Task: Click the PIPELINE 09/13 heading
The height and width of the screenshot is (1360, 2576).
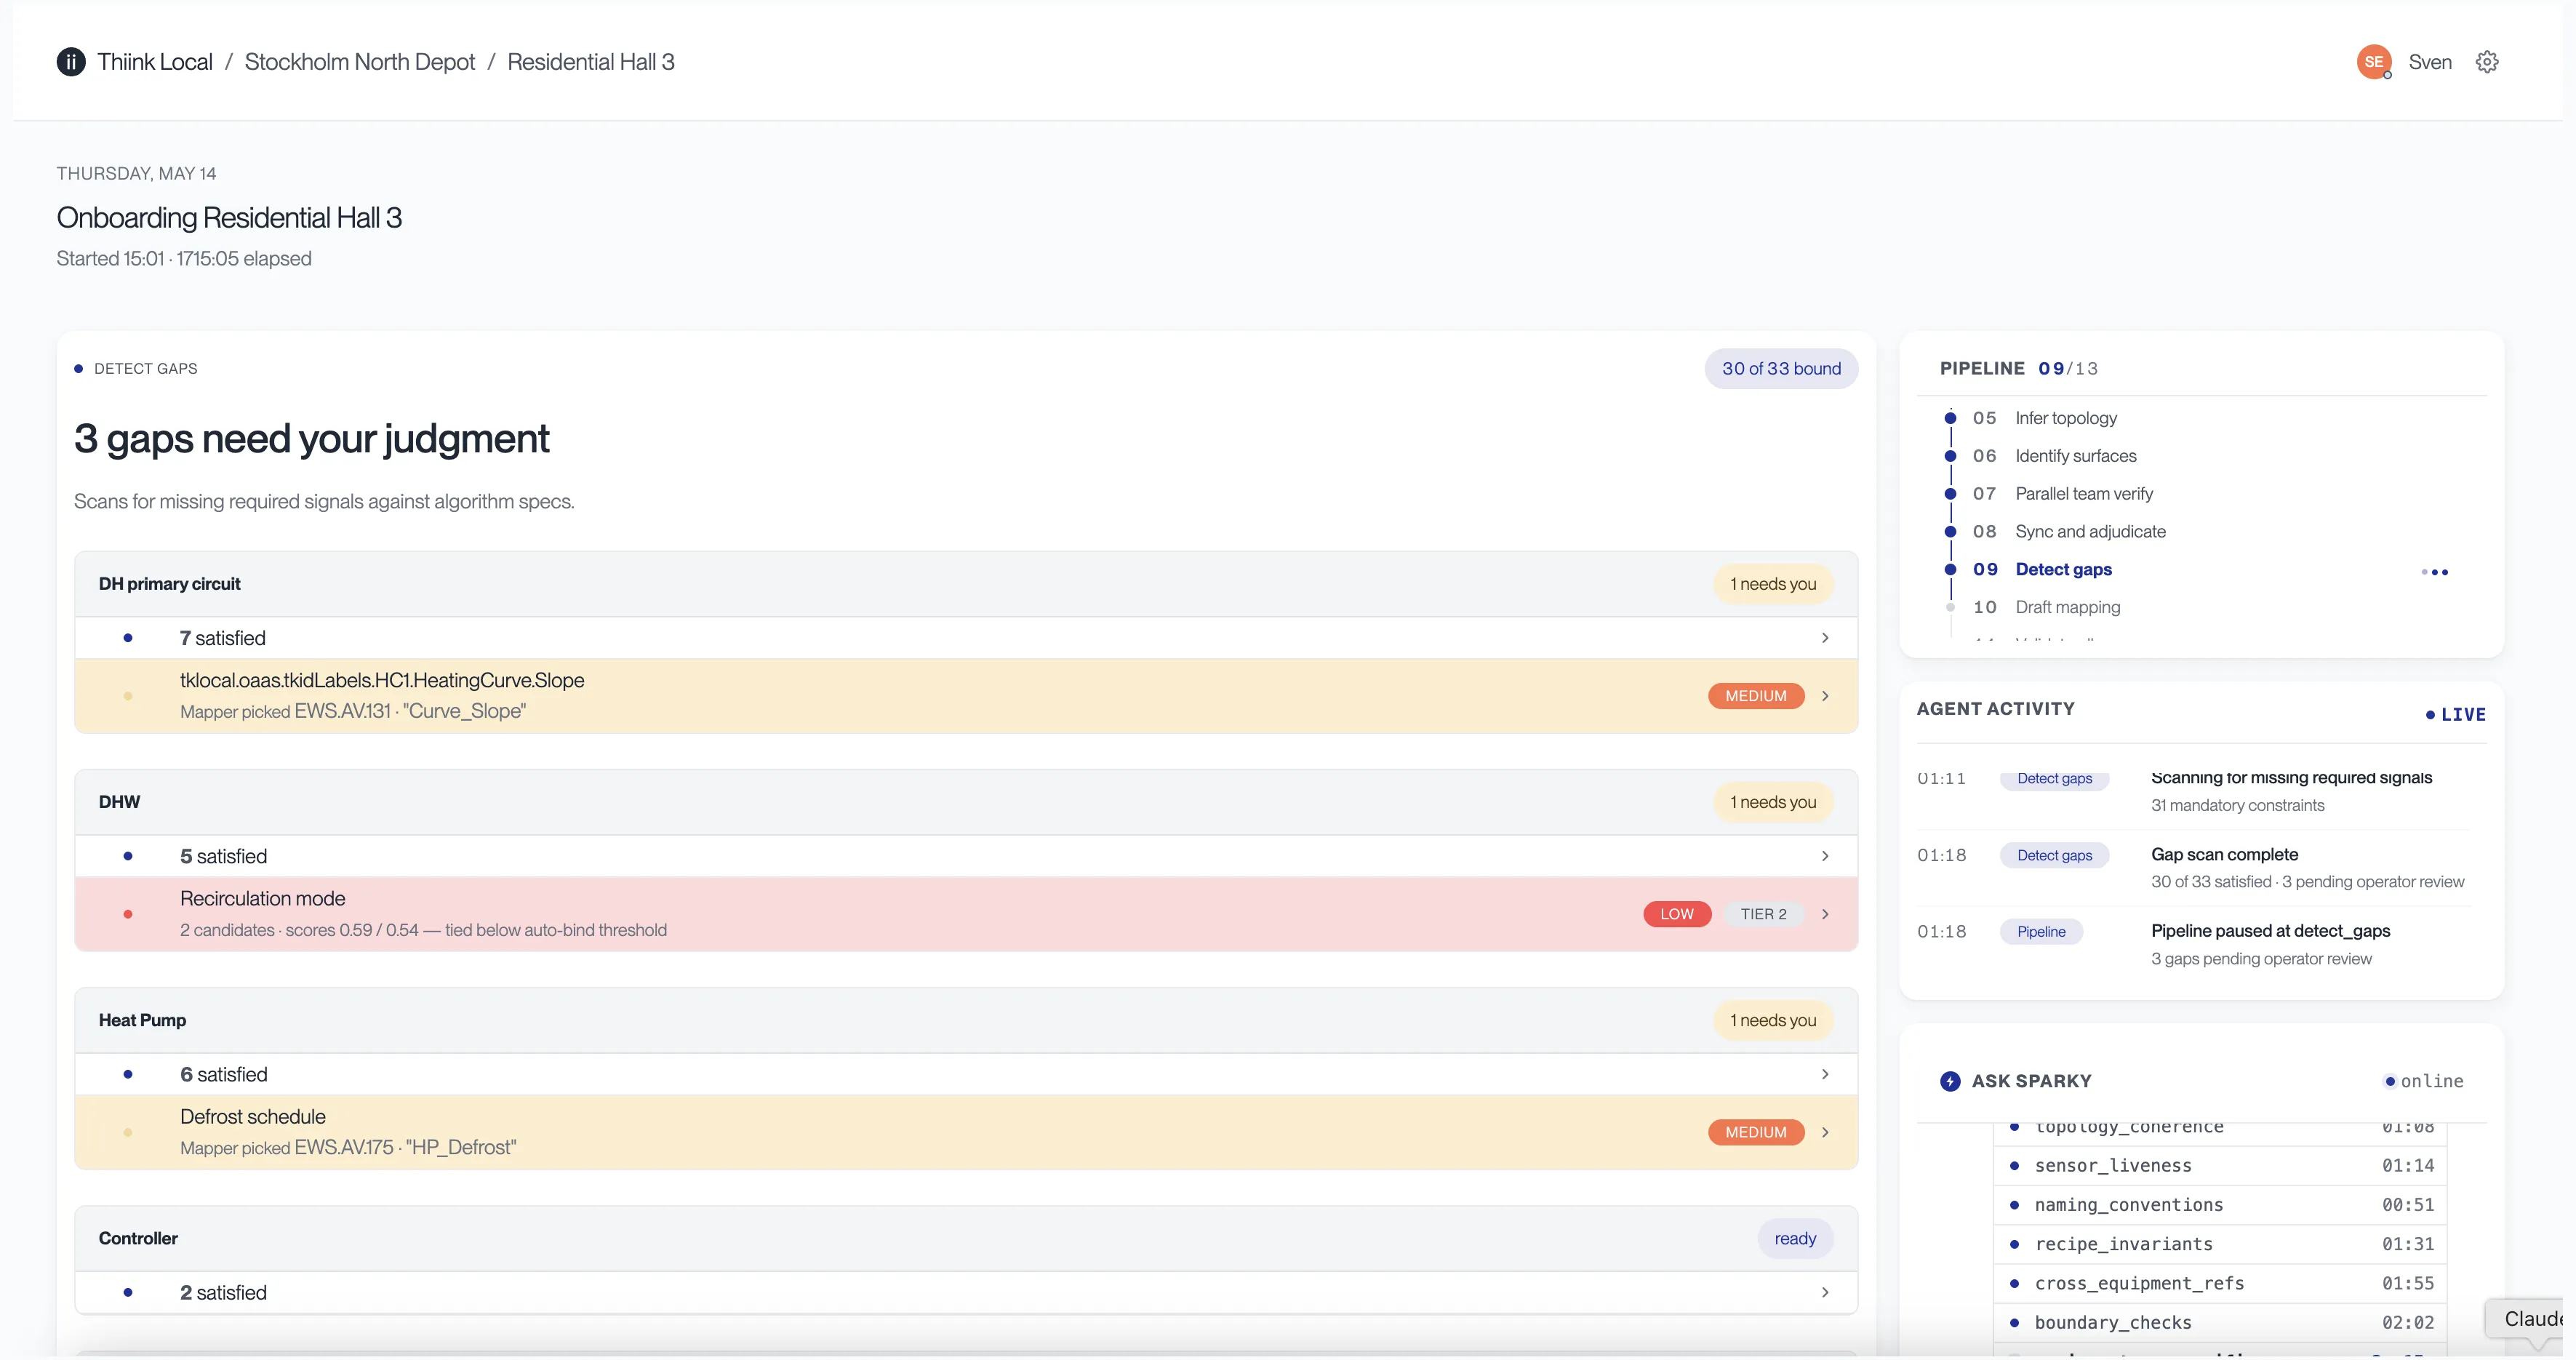Action: (x=2019, y=368)
